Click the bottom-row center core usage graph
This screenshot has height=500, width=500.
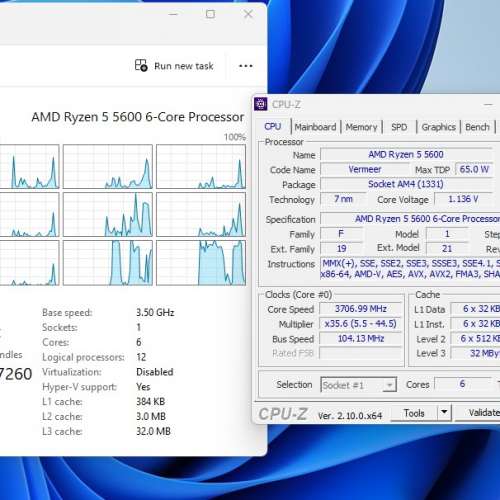point(108,263)
